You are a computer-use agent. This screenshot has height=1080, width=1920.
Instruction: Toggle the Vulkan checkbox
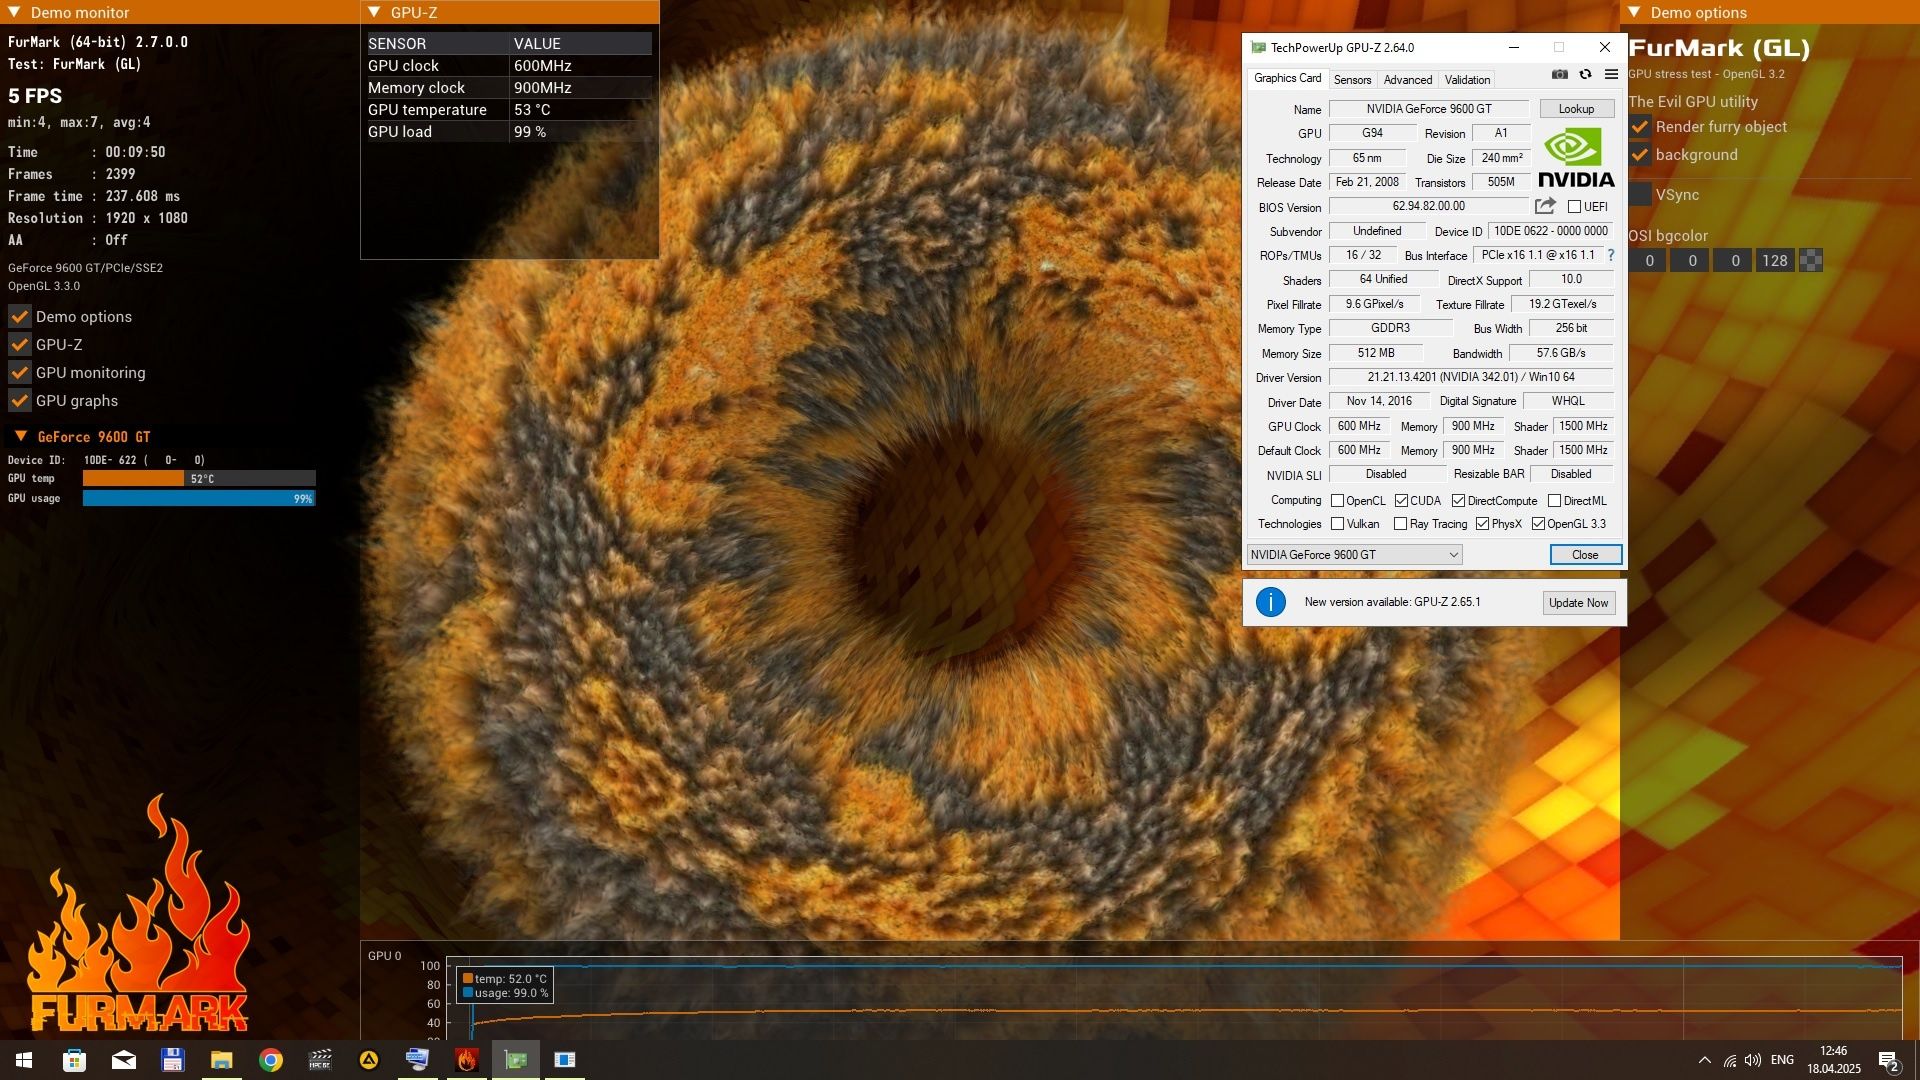click(1337, 524)
